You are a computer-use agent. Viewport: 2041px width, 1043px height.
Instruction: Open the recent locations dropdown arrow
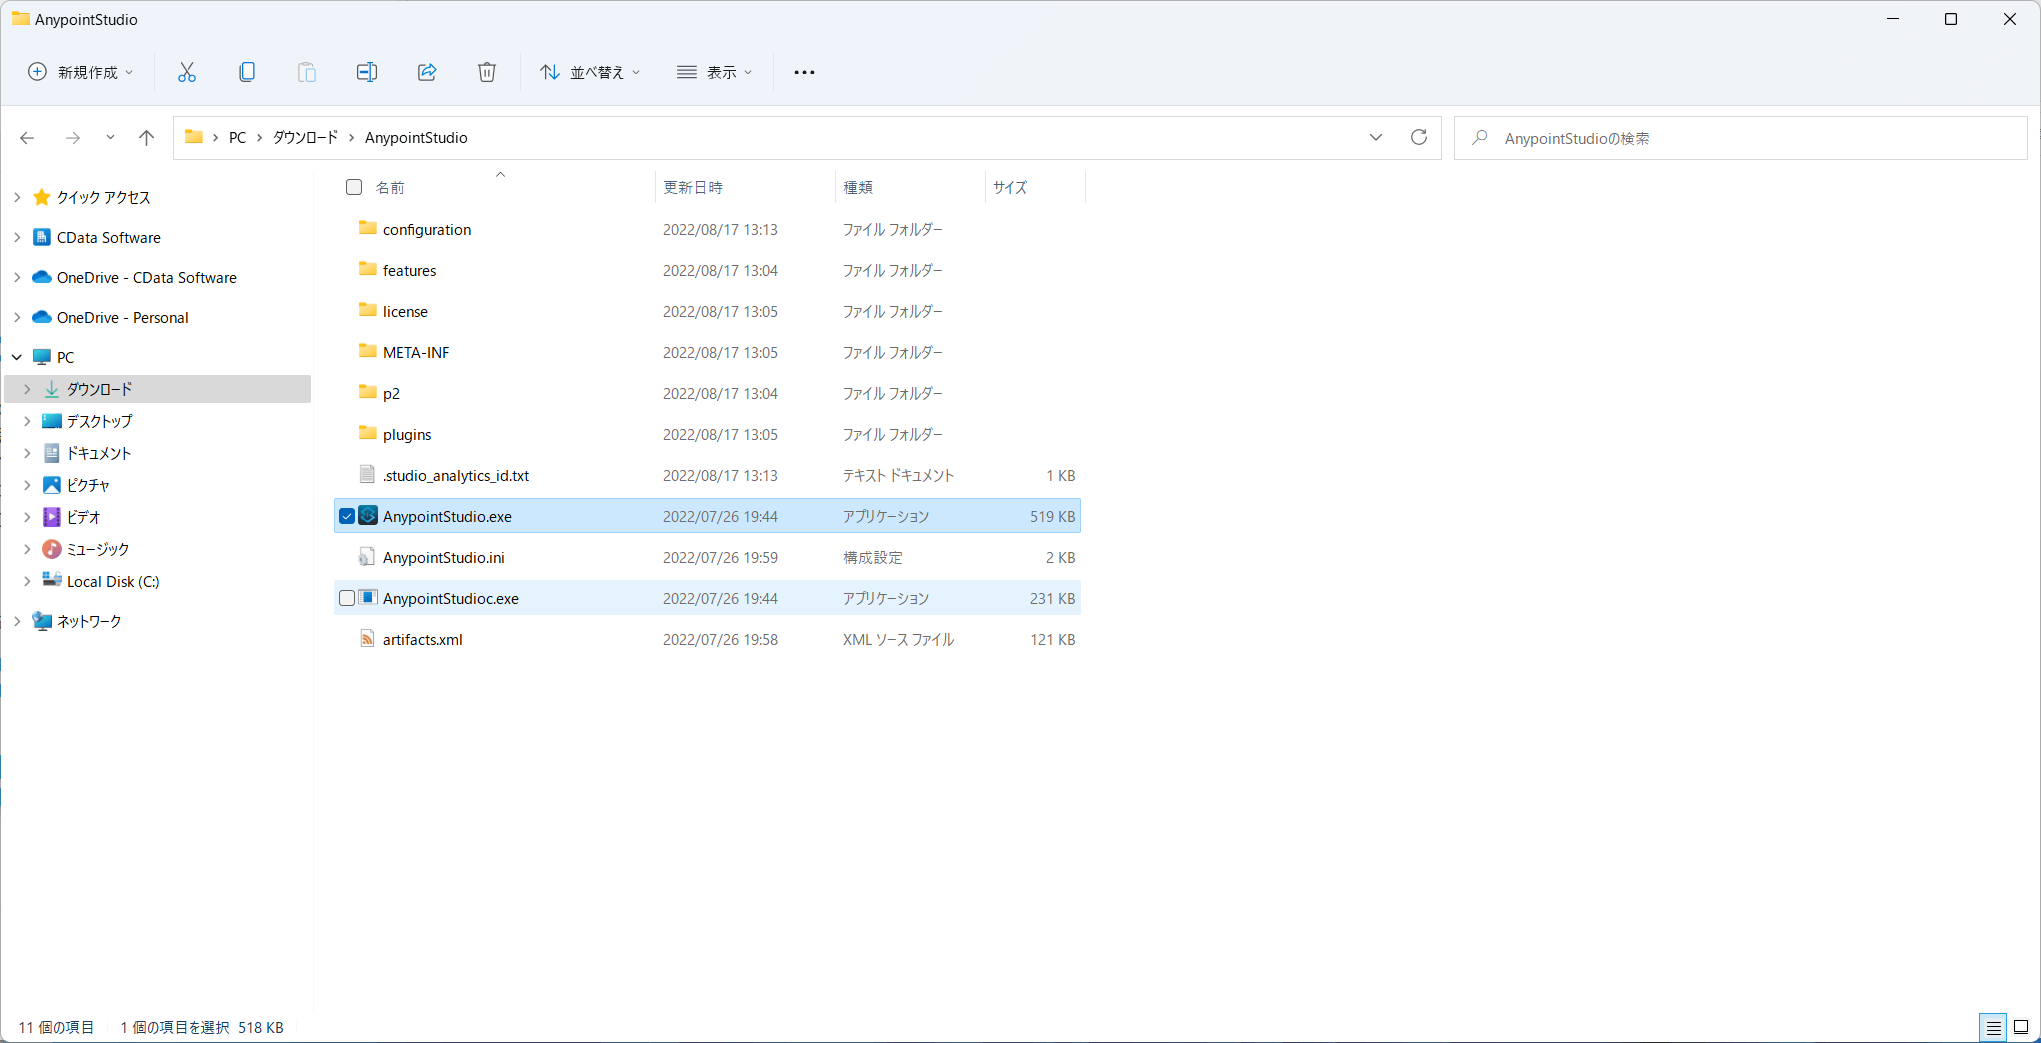(110, 138)
